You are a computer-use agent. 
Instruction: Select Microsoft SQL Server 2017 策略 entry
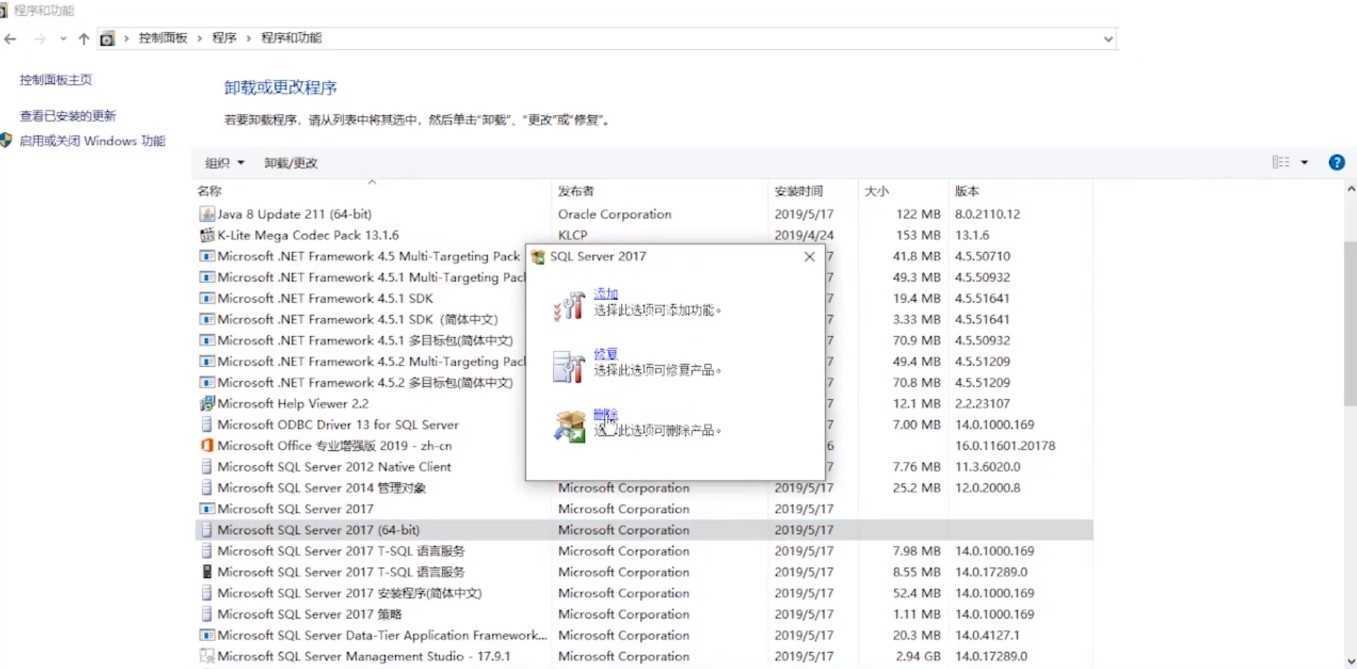309,614
